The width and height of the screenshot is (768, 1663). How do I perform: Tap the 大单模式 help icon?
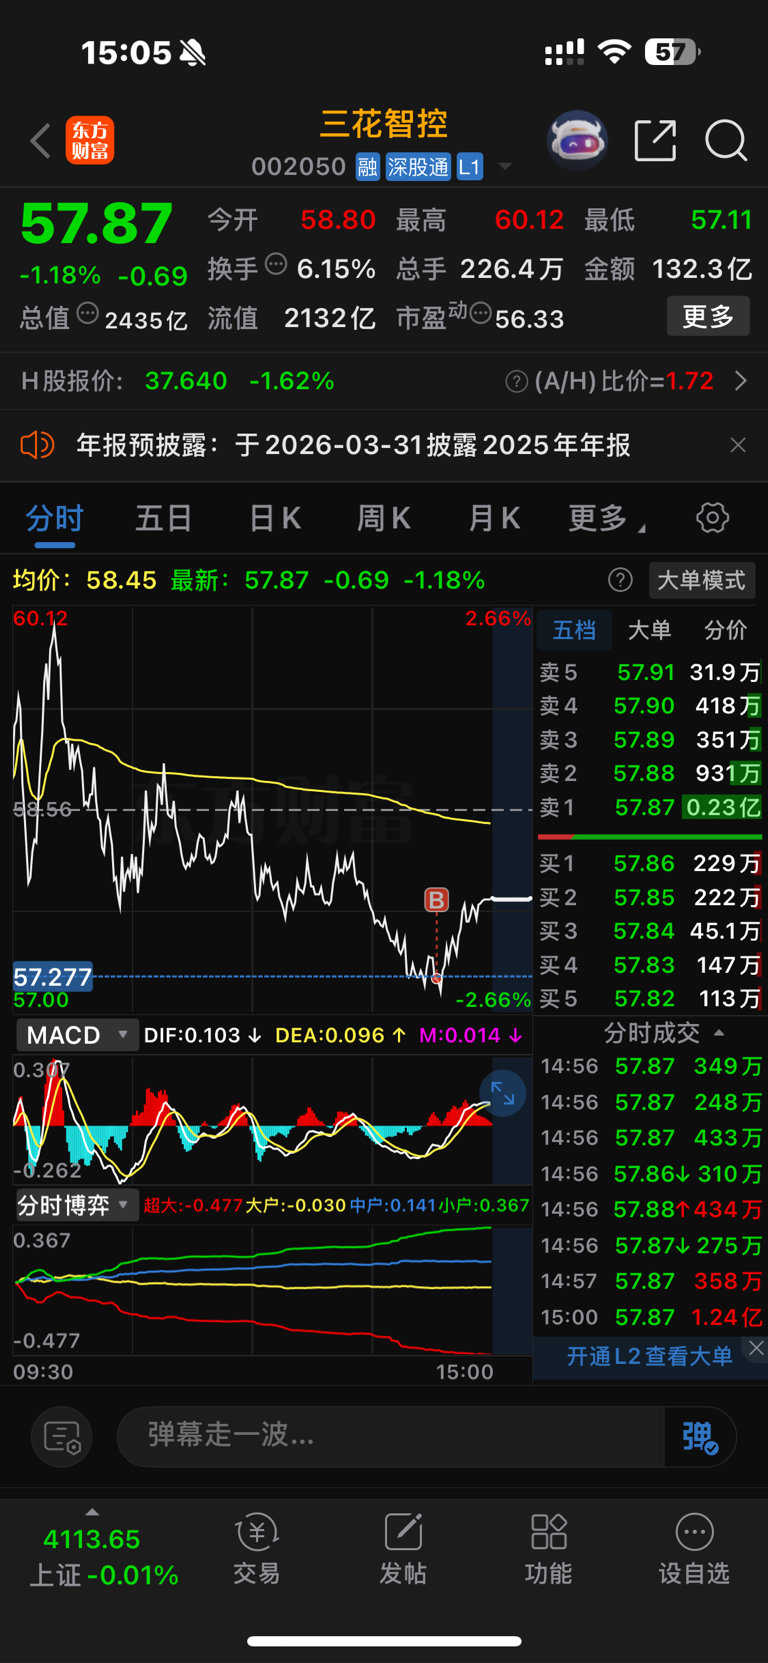pos(620,580)
